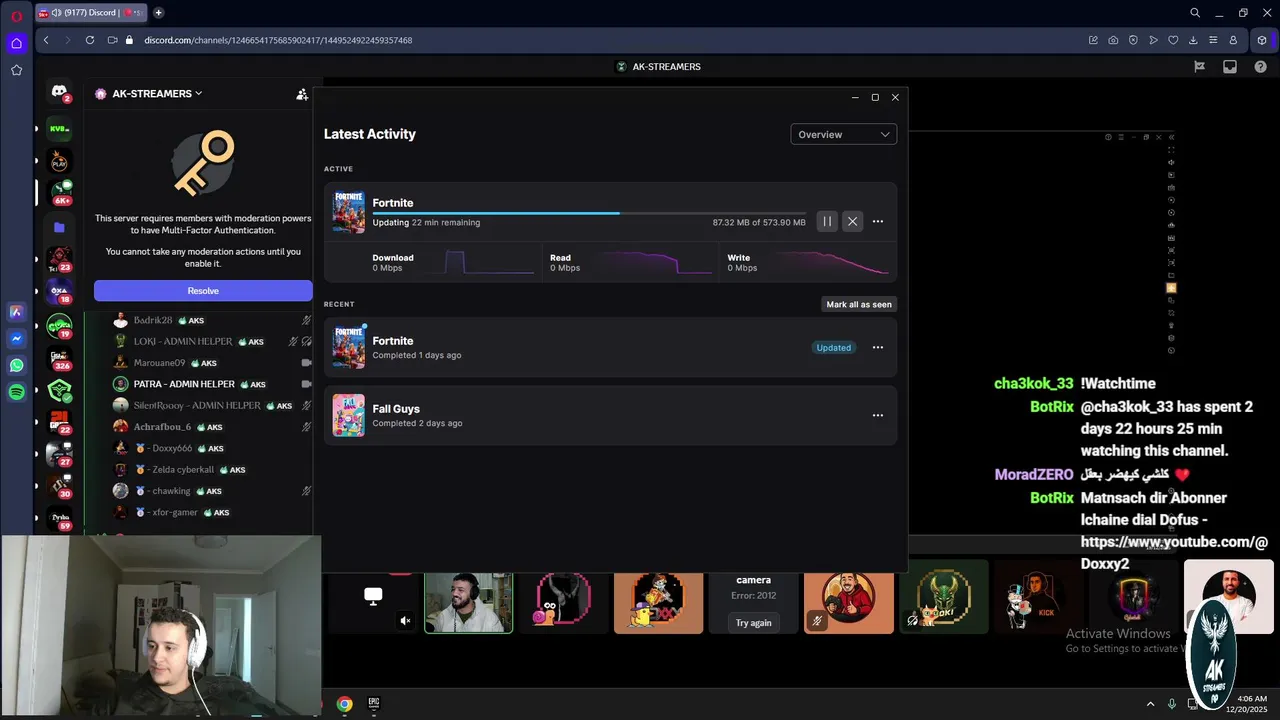Go back in browser history

(46, 40)
